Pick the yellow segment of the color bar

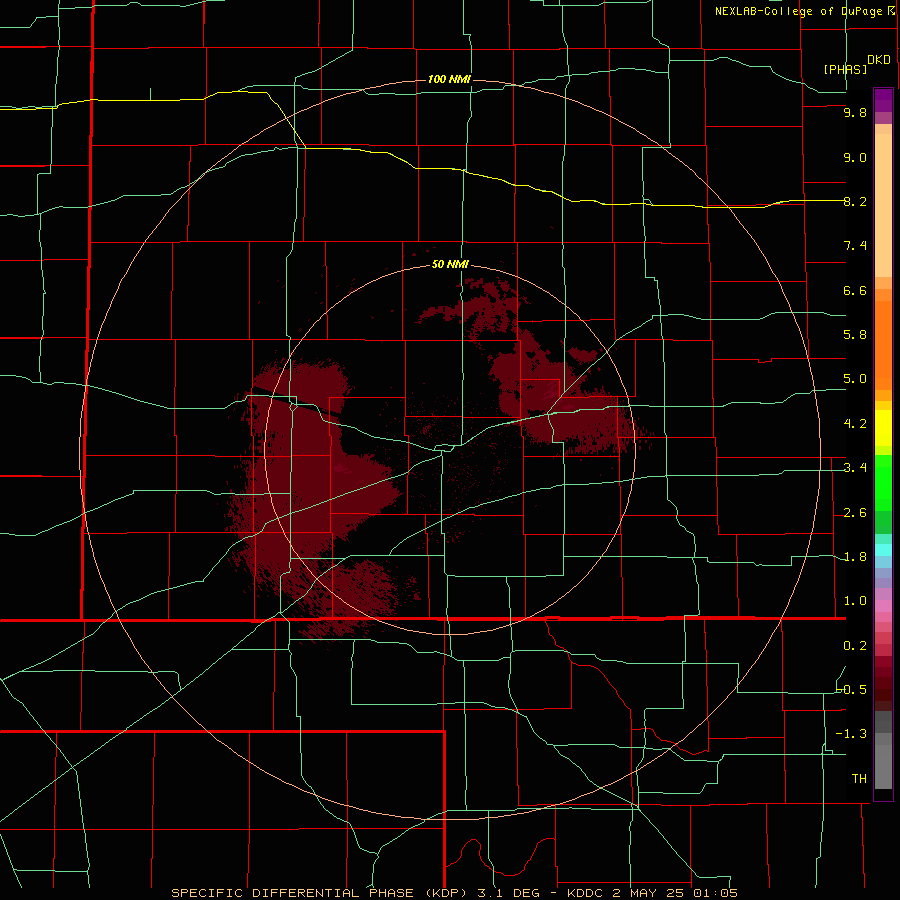tap(883, 428)
